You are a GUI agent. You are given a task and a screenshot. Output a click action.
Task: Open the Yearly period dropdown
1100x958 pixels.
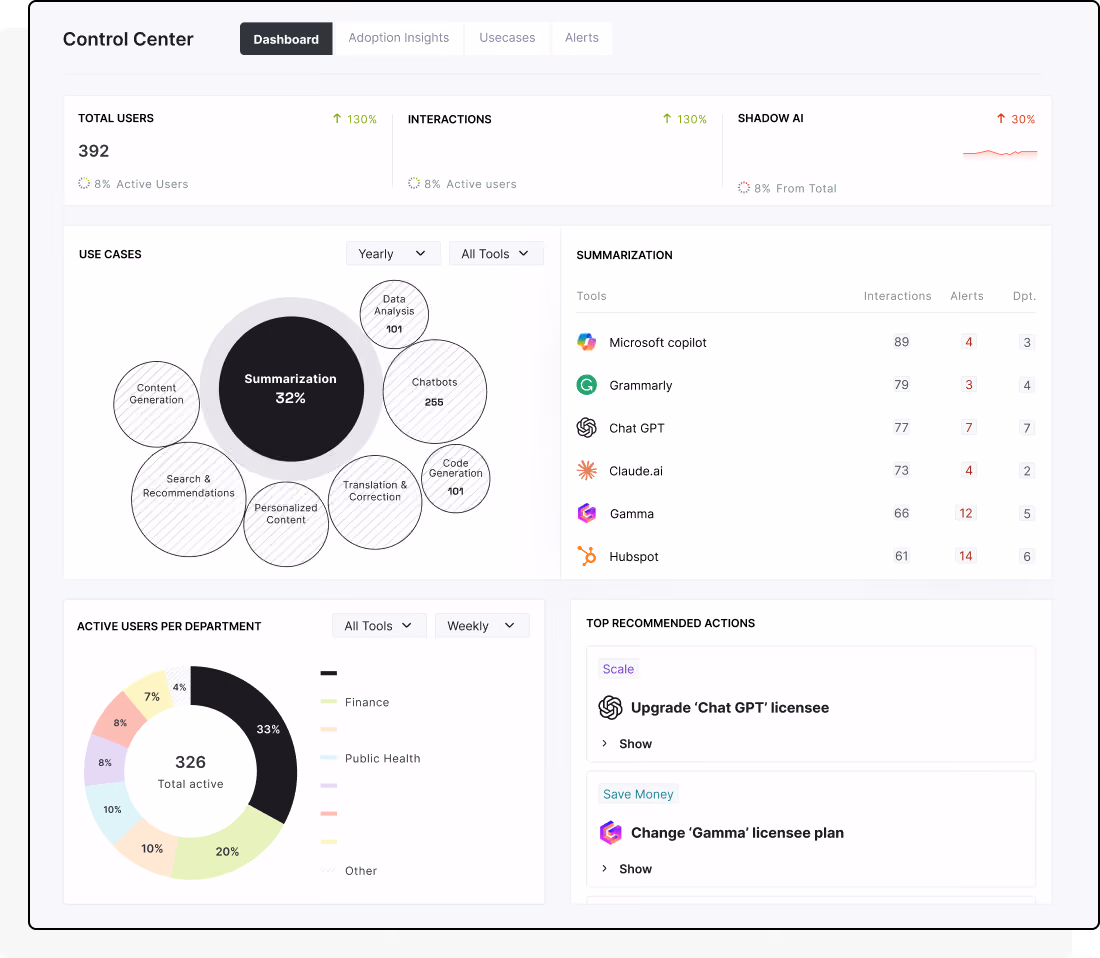(x=393, y=254)
